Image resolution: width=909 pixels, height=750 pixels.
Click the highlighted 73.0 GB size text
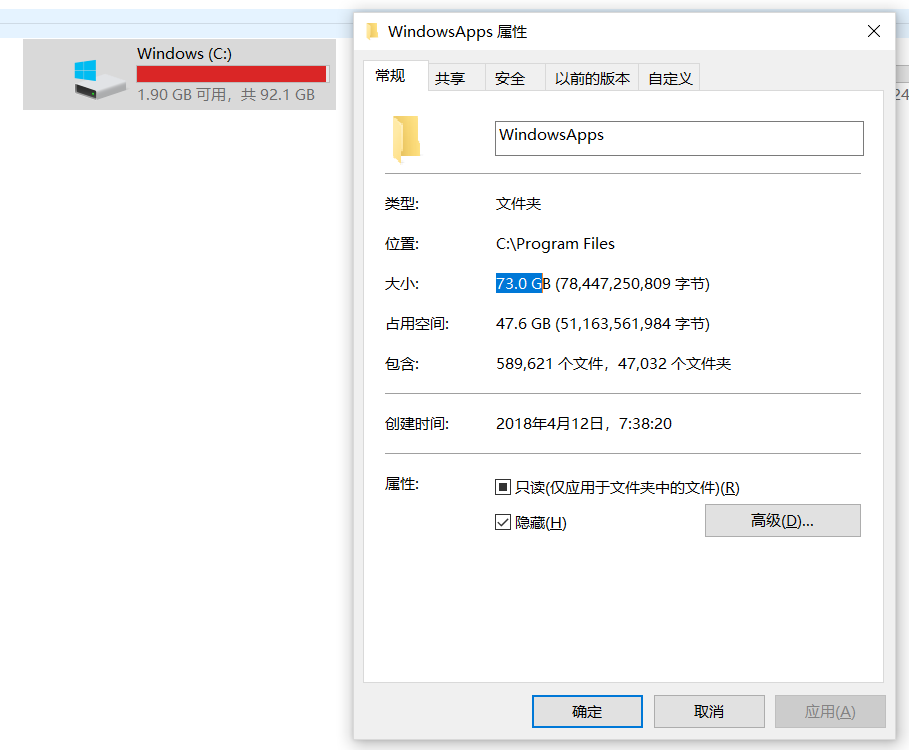point(519,283)
